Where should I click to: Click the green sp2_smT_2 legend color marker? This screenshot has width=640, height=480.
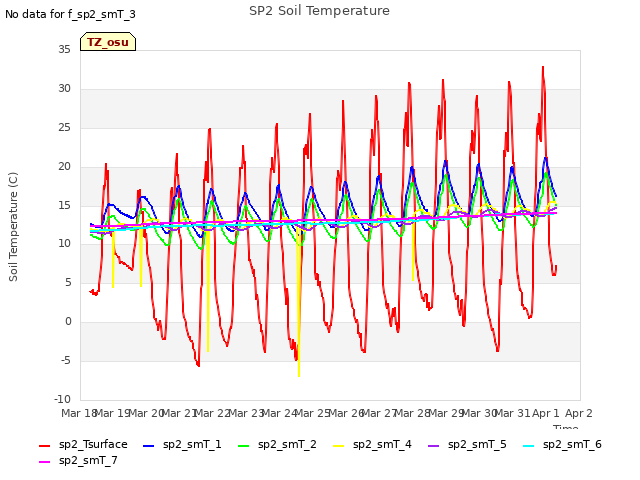click(244, 446)
